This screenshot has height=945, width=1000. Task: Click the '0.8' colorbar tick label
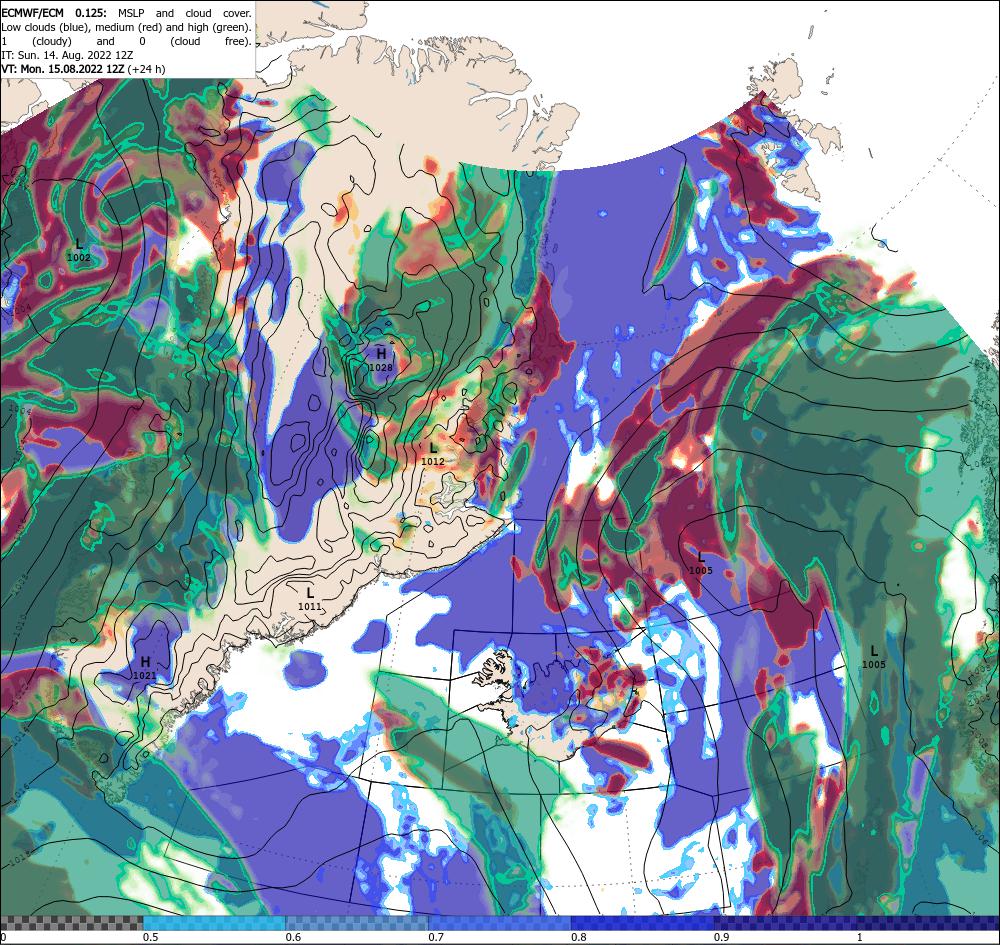(579, 937)
